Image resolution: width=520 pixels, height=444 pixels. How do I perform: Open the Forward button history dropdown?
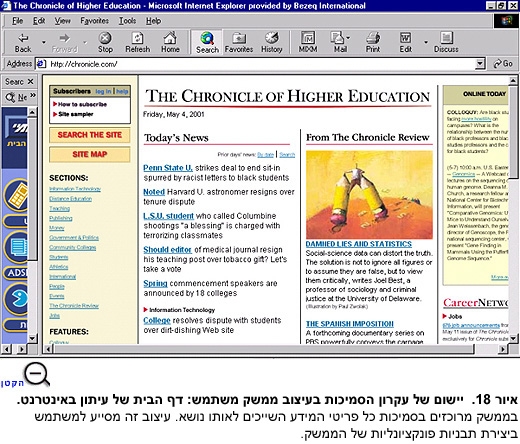(x=85, y=43)
